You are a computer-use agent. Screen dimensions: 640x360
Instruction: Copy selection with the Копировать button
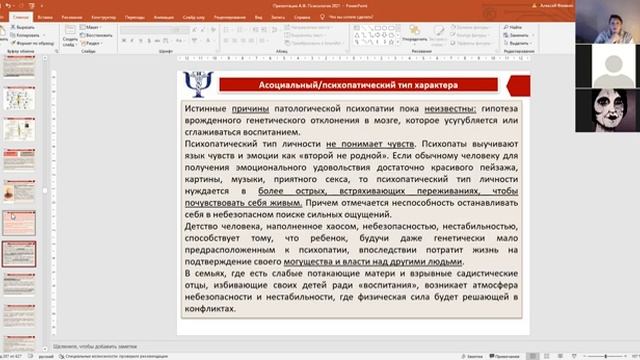(25, 35)
